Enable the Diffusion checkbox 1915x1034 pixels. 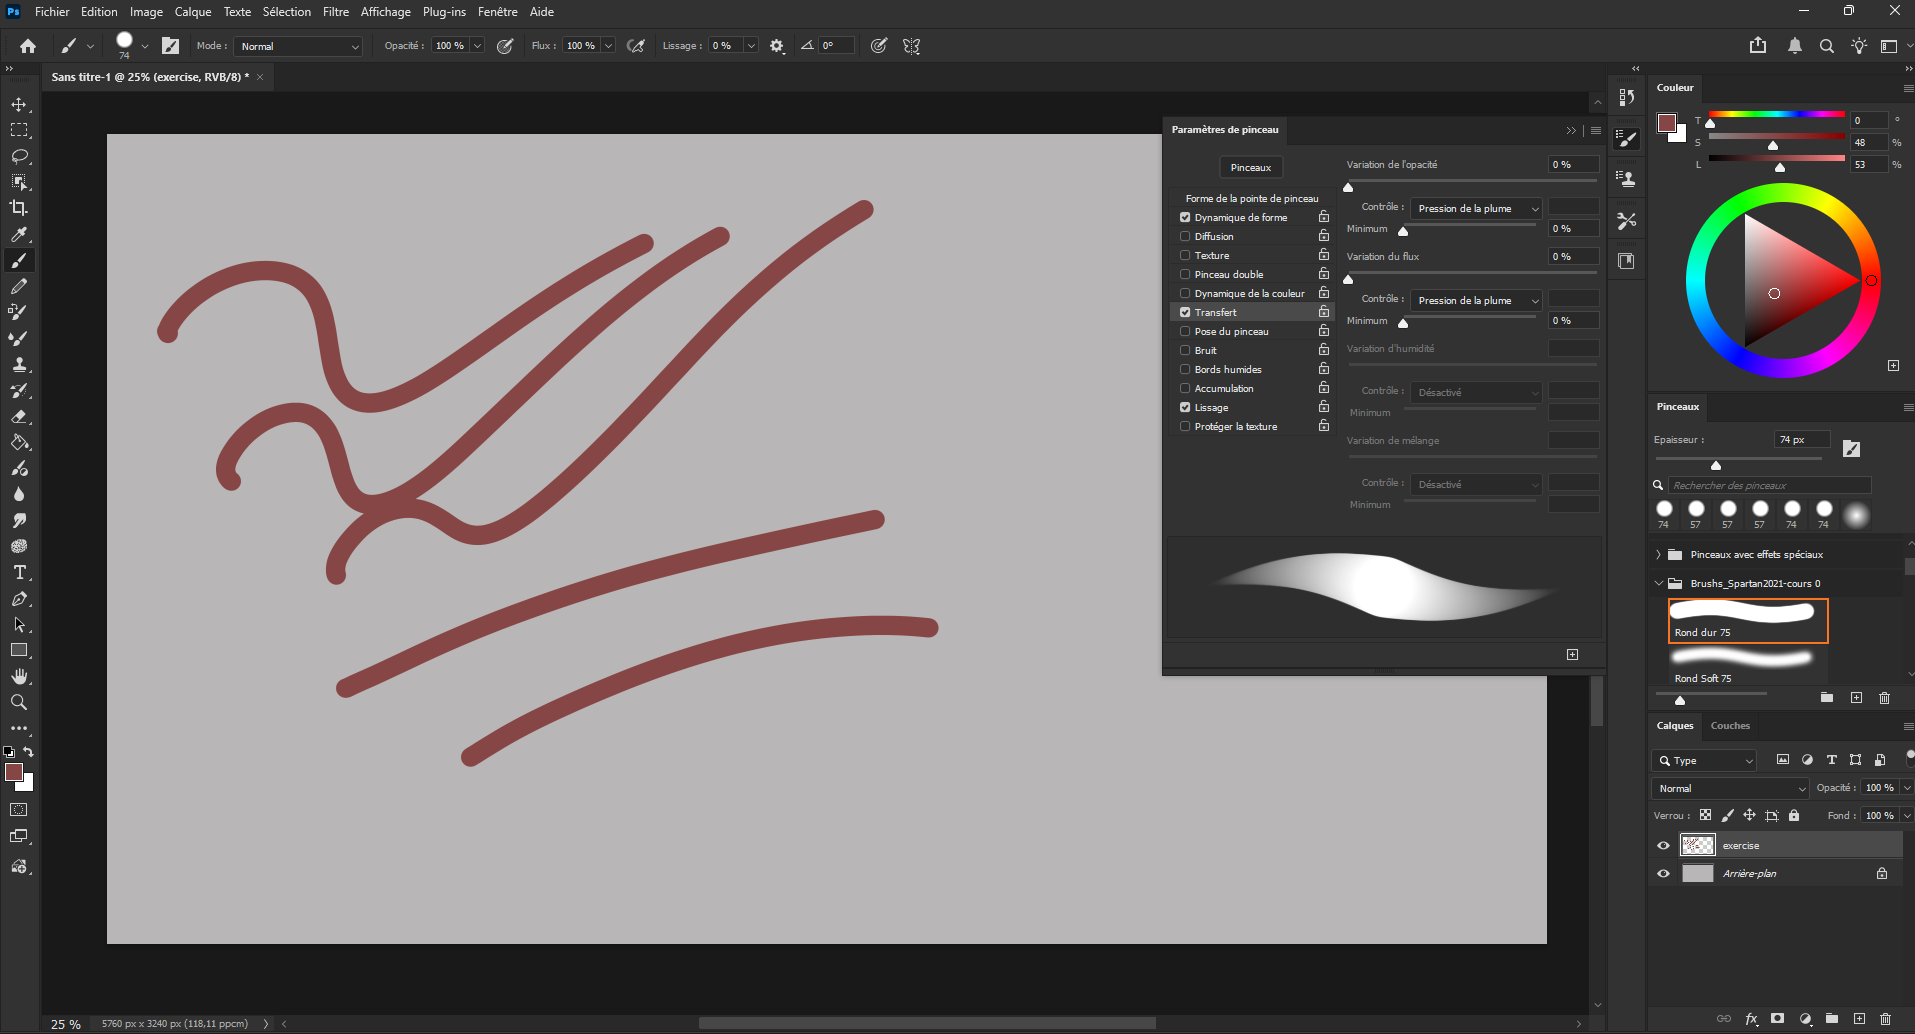click(x=1185, y=237)
